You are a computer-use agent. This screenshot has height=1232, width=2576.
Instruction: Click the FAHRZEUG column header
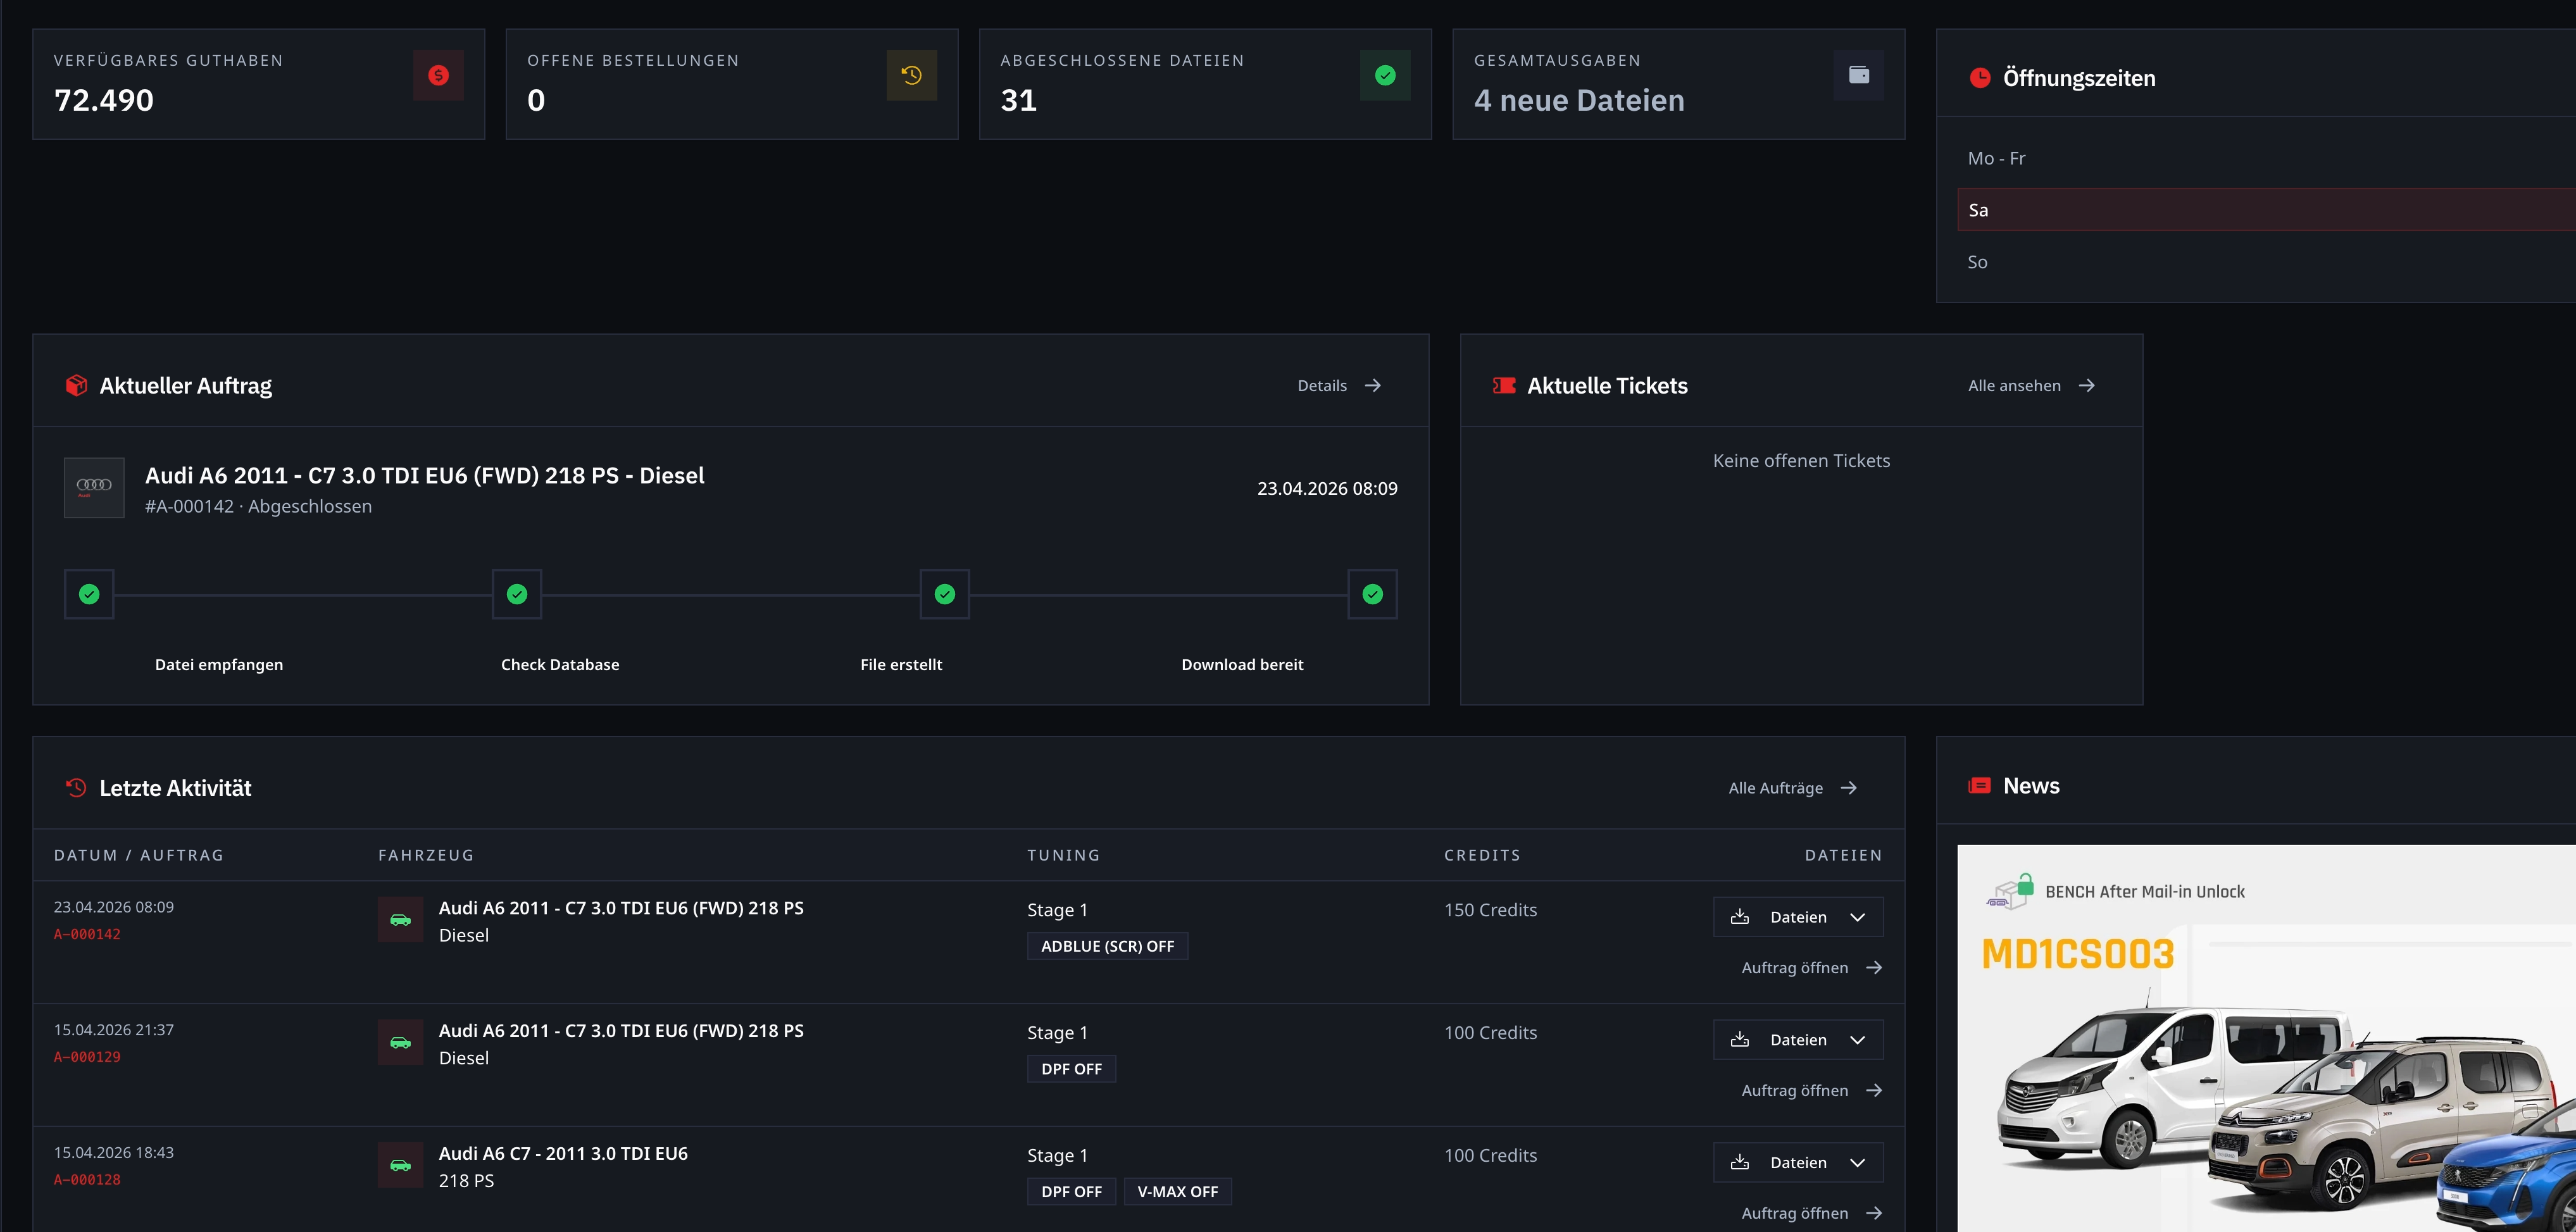pyautogui.click(x=426, y=855)
